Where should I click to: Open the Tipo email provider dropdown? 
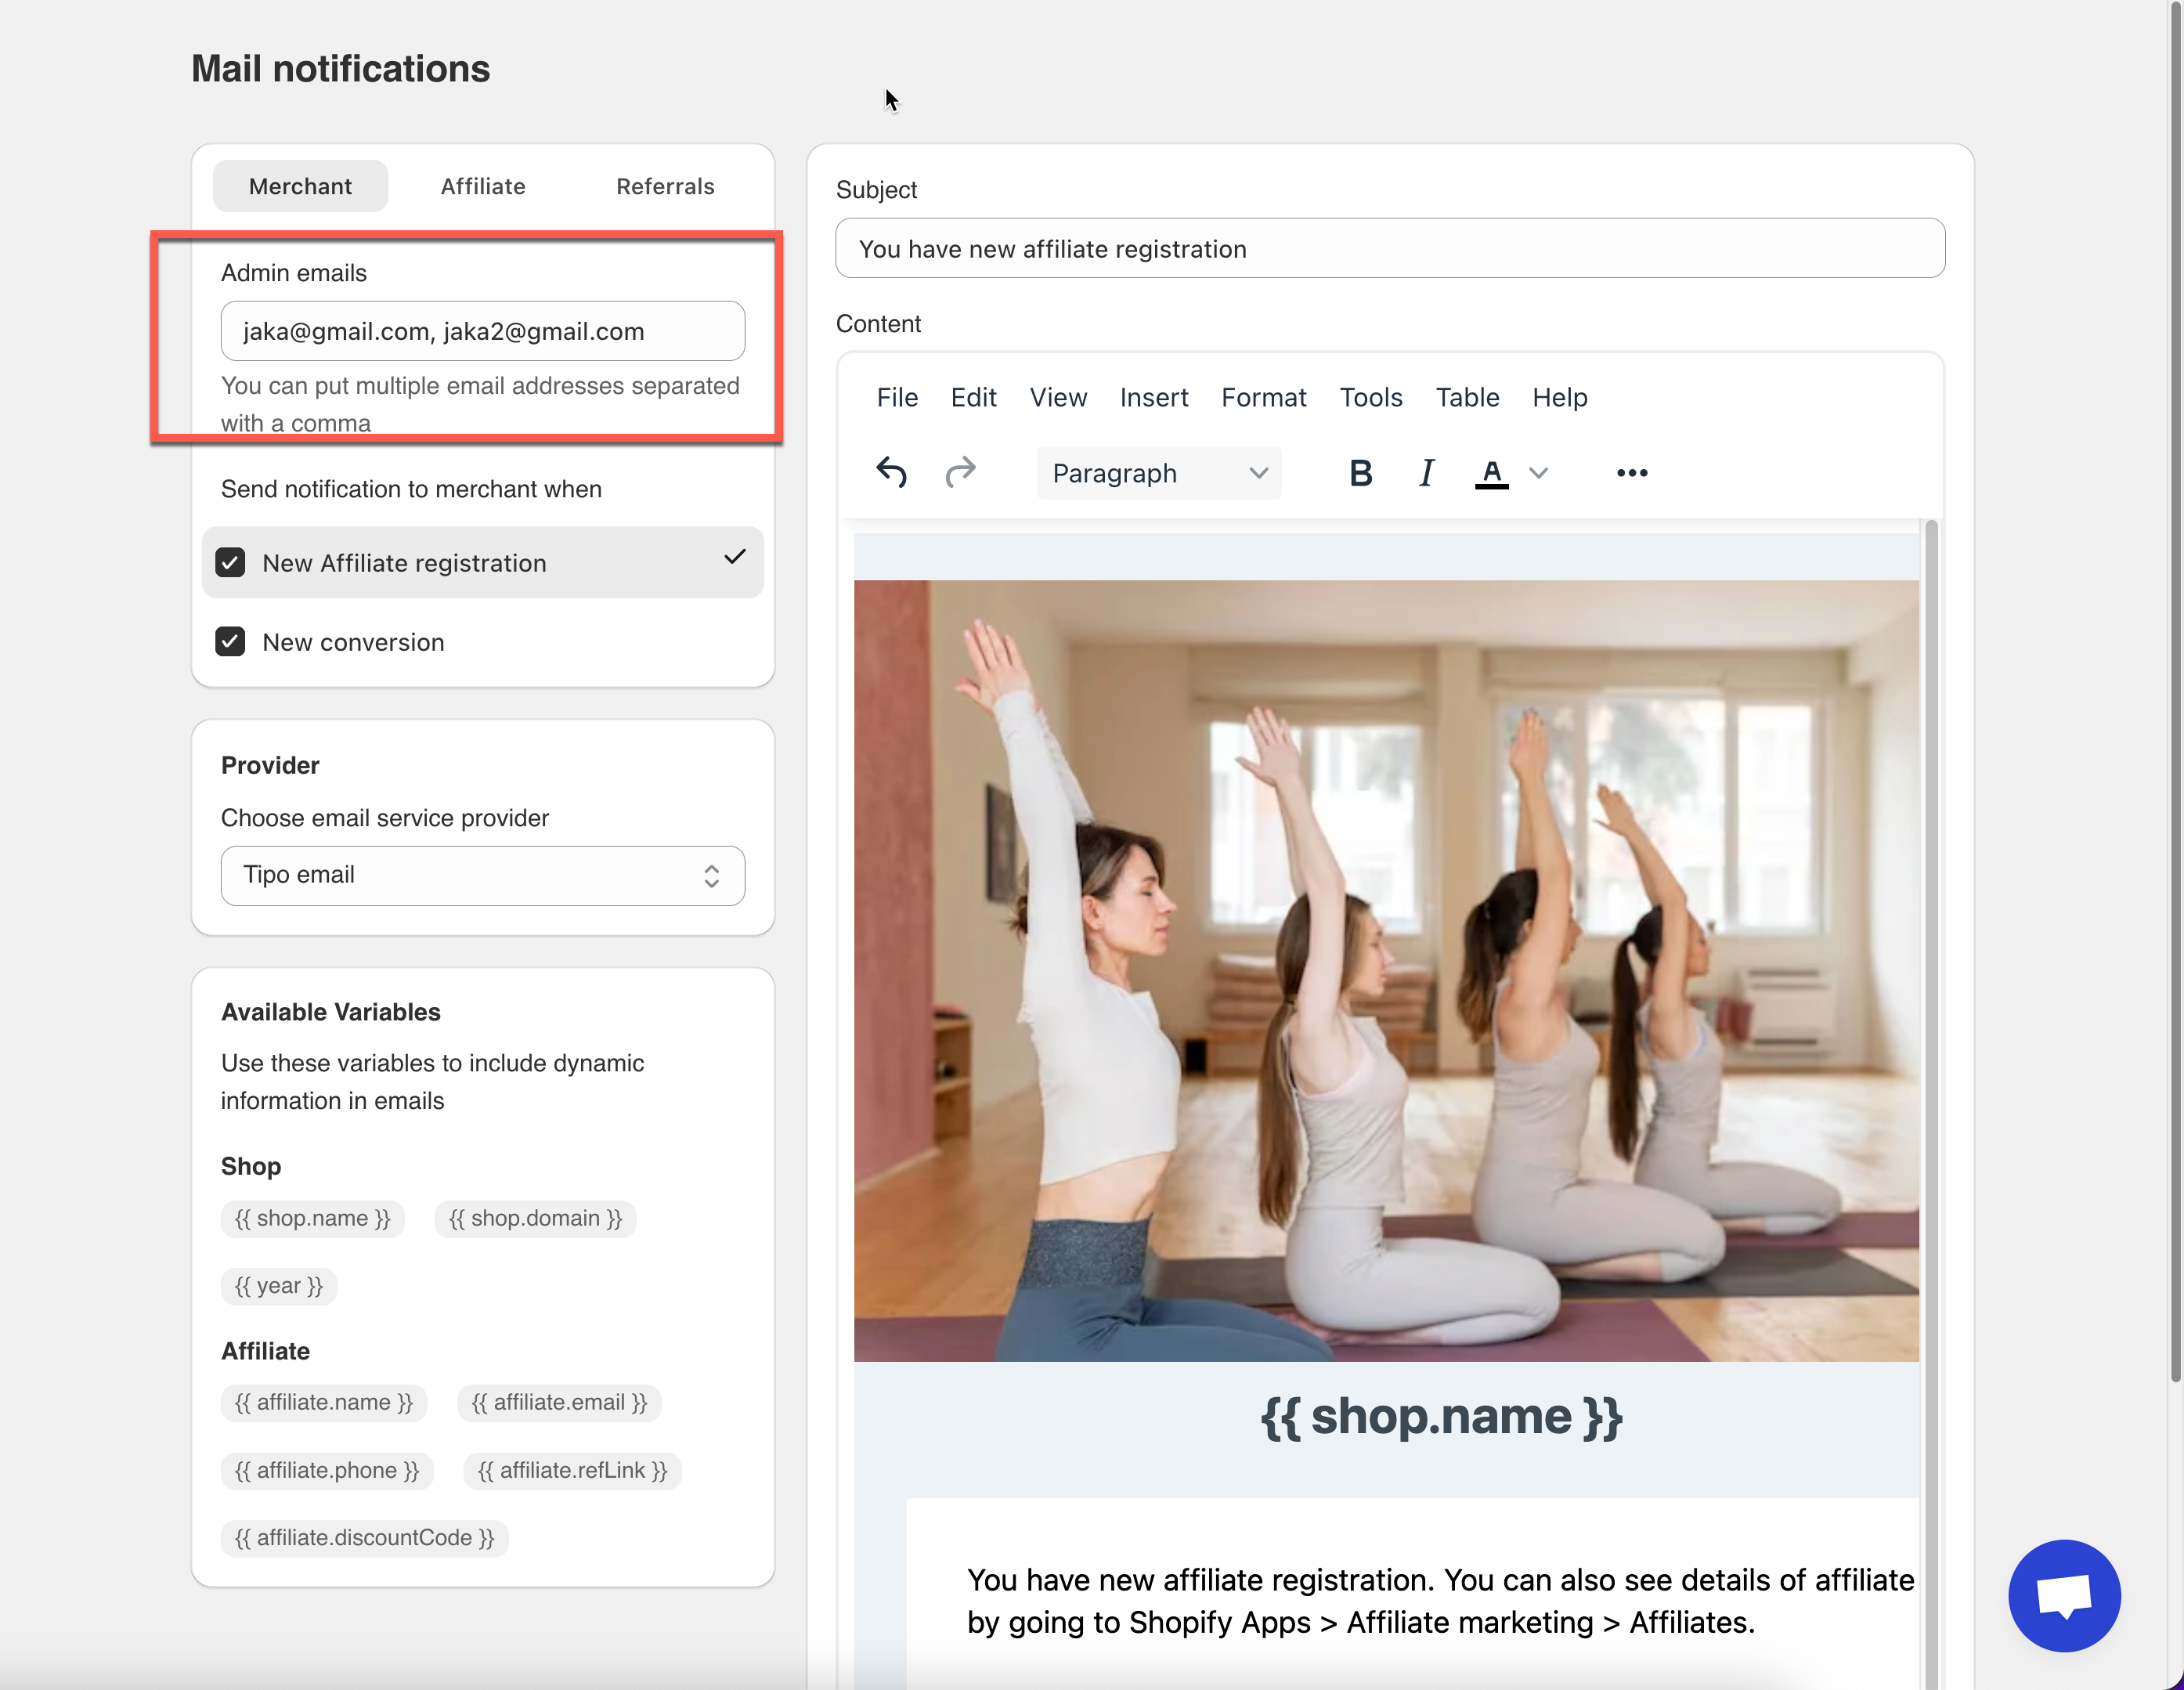pyautogui.click(x=482, y=875)
